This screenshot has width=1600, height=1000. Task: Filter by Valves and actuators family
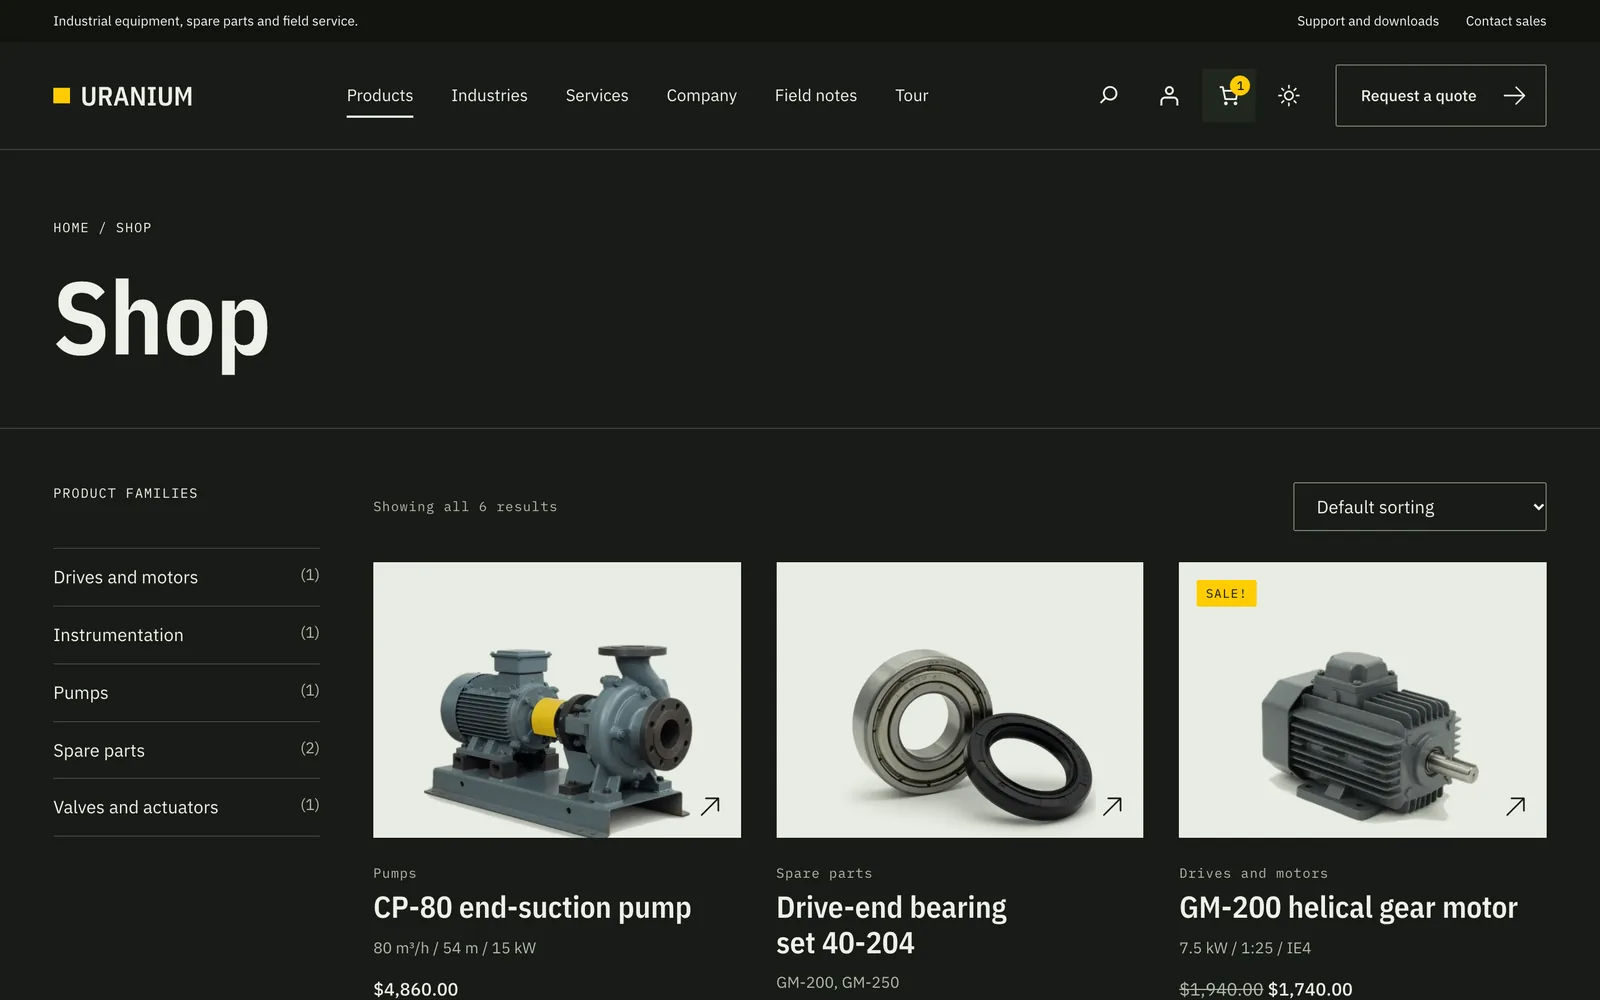(186, 807)
